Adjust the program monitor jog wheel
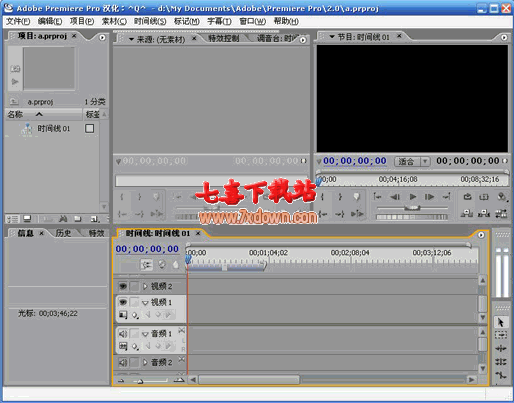 [412, 217]
